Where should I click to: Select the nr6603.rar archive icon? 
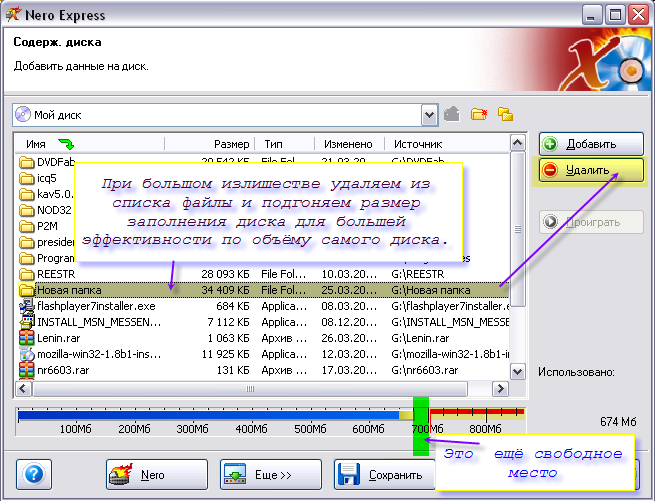click(x=27, y=370)
